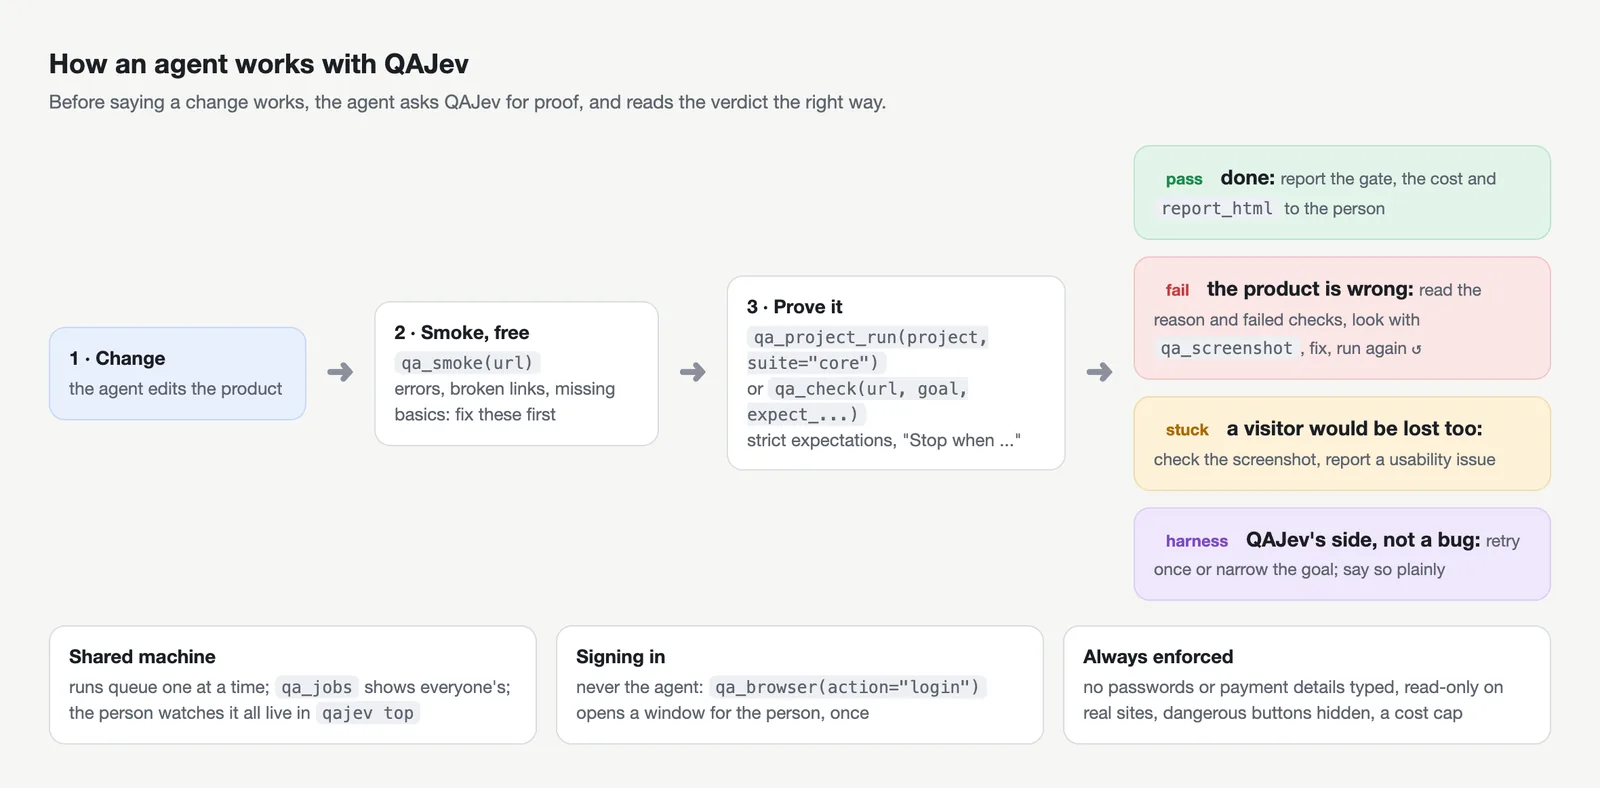This screenshot has width=1600, height=788.
Task: Click "a visitor would be lost too:" text
Action: (1355, 429)
